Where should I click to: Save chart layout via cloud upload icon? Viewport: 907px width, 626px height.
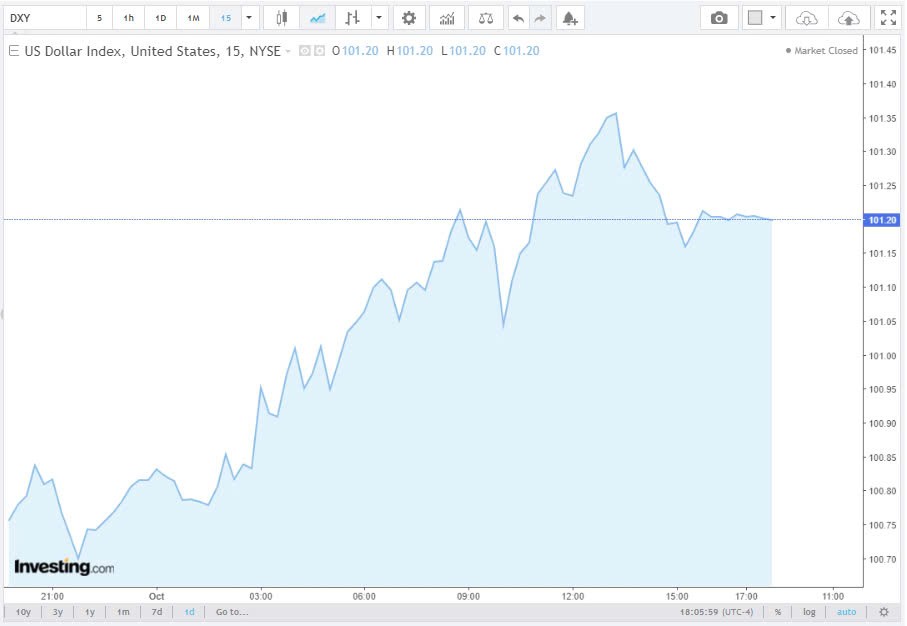point(850,17)
